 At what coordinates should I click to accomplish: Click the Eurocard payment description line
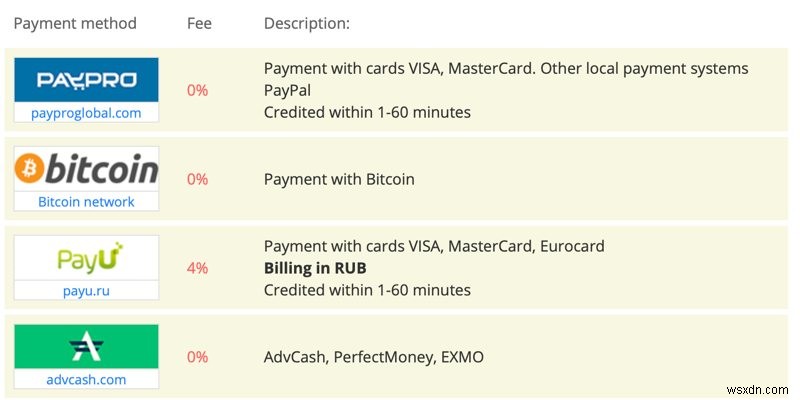point(434,246)
